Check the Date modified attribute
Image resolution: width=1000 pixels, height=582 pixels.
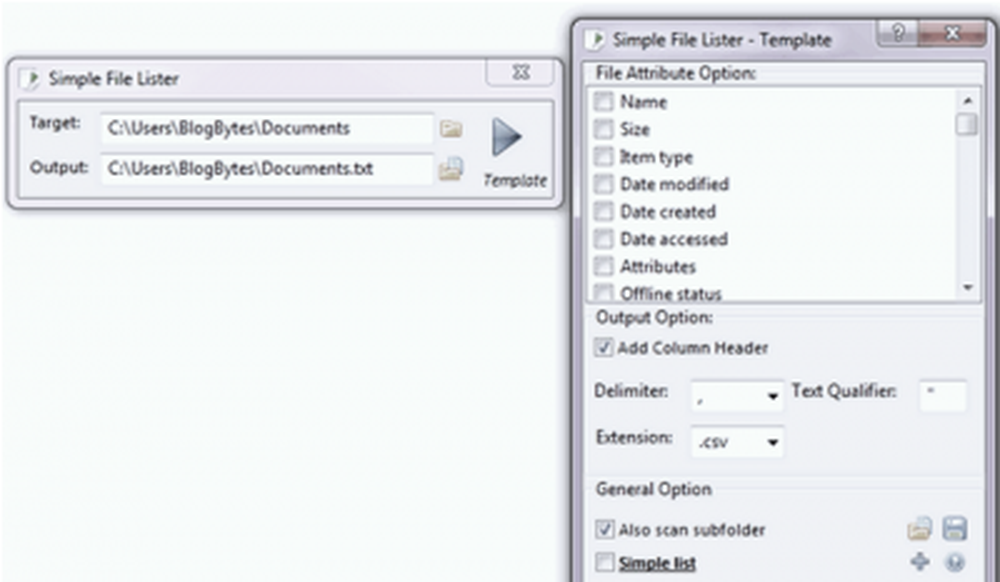point(603,184)
